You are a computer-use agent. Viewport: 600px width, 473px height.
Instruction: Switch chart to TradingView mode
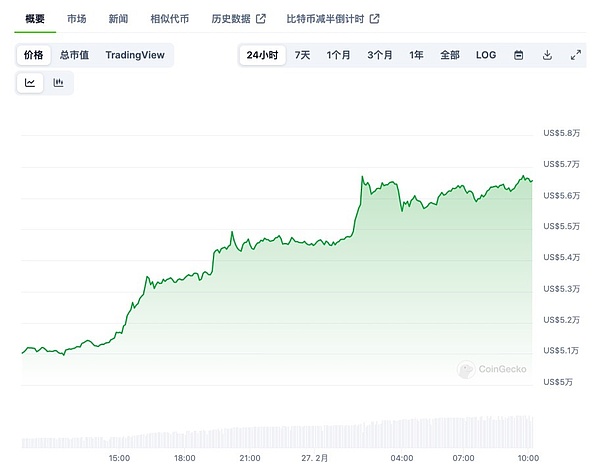[135, 55]
